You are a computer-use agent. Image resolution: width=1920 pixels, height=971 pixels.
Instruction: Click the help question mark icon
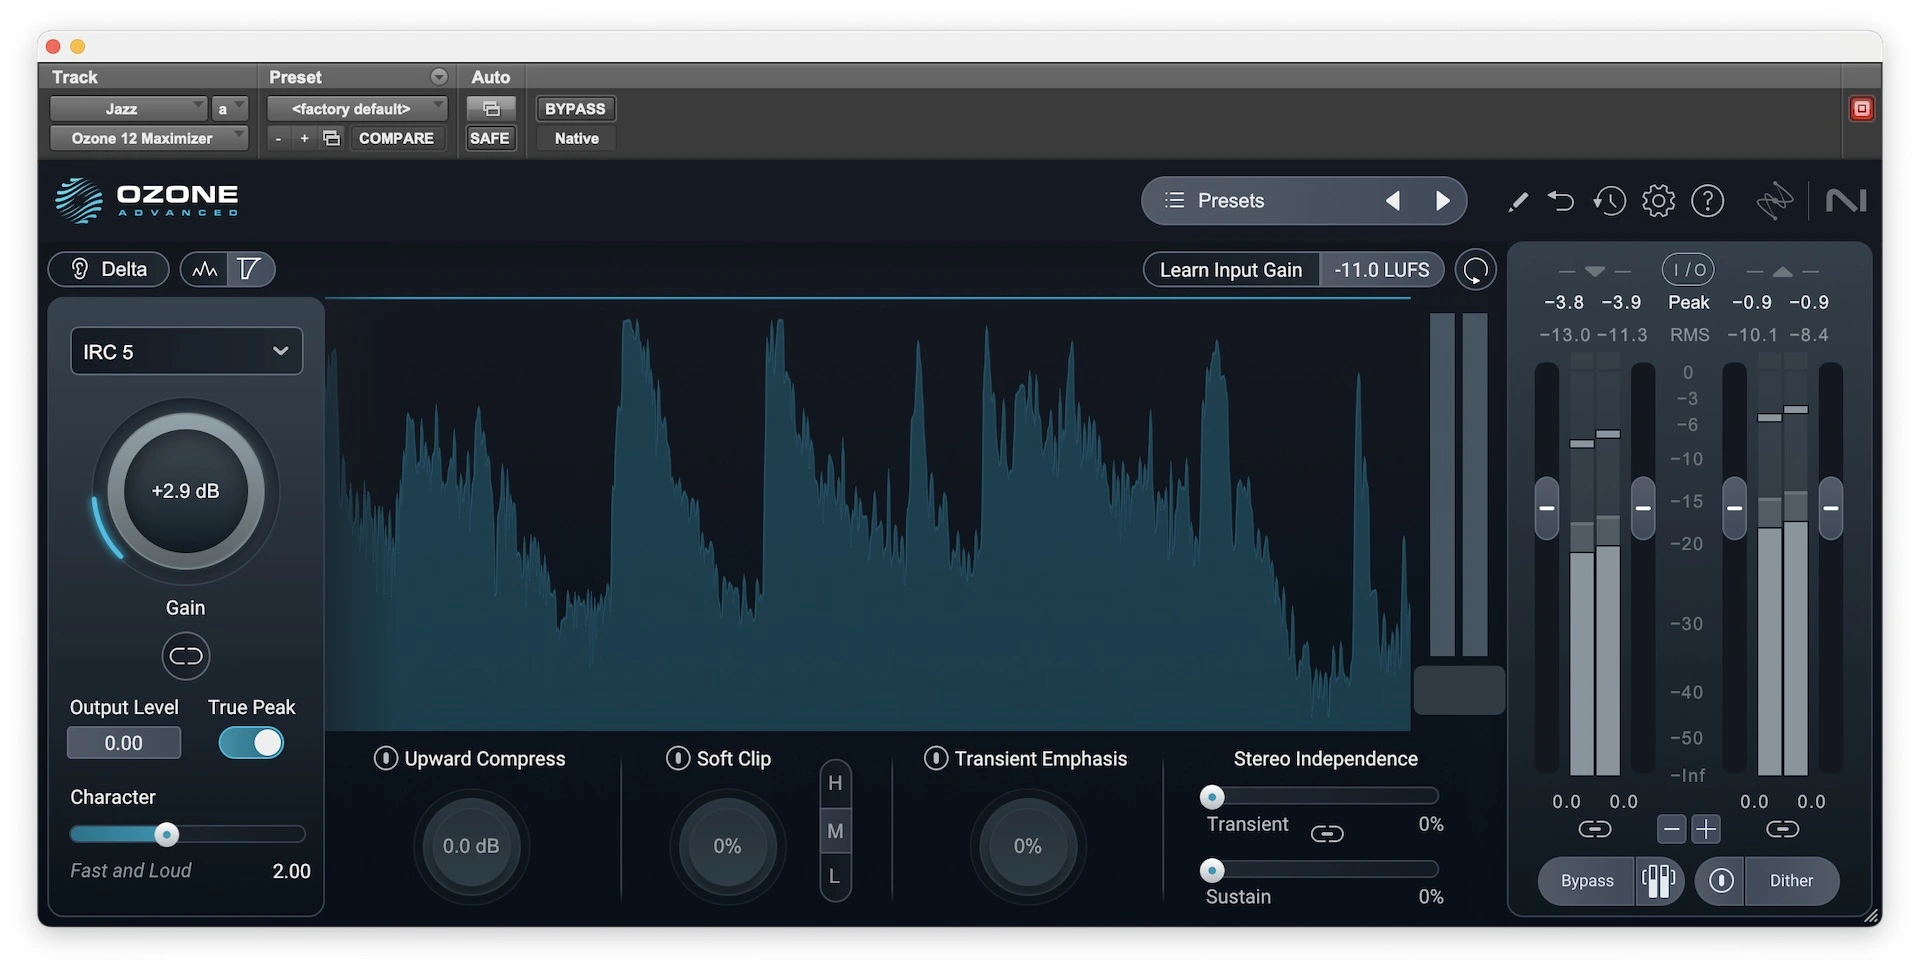tap(1707, 201)
